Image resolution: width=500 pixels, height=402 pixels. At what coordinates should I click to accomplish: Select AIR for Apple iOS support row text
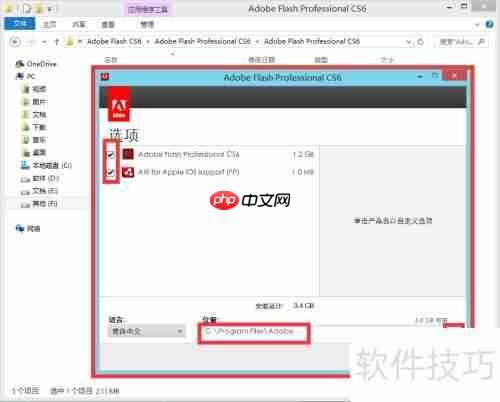[189, 172]
